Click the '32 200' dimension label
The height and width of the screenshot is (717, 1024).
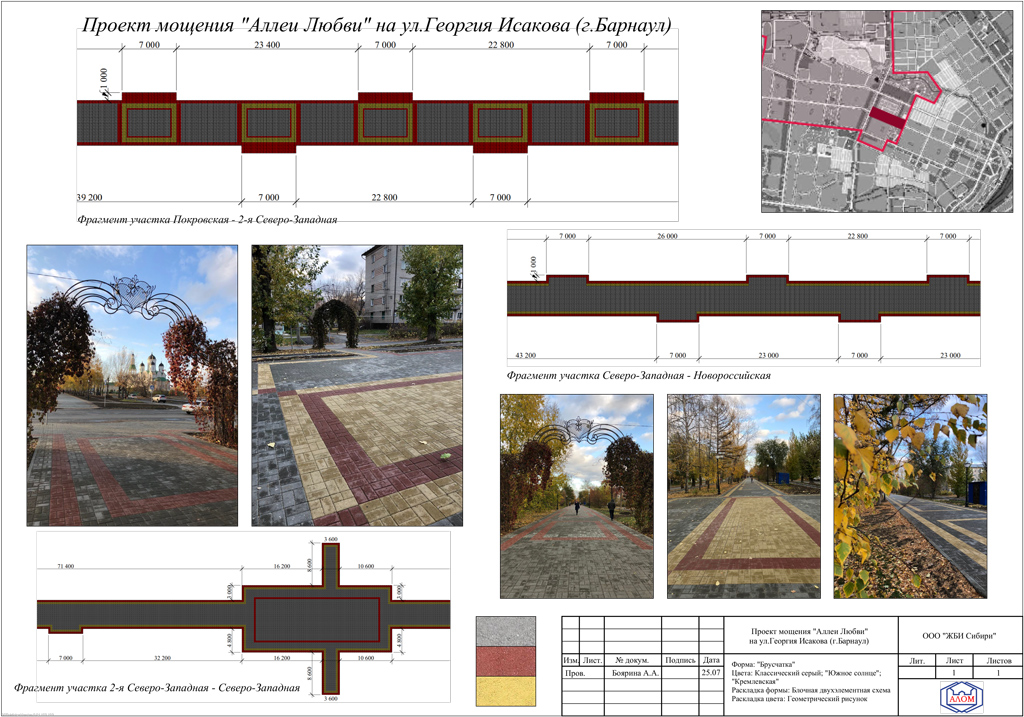coord(162,658)
